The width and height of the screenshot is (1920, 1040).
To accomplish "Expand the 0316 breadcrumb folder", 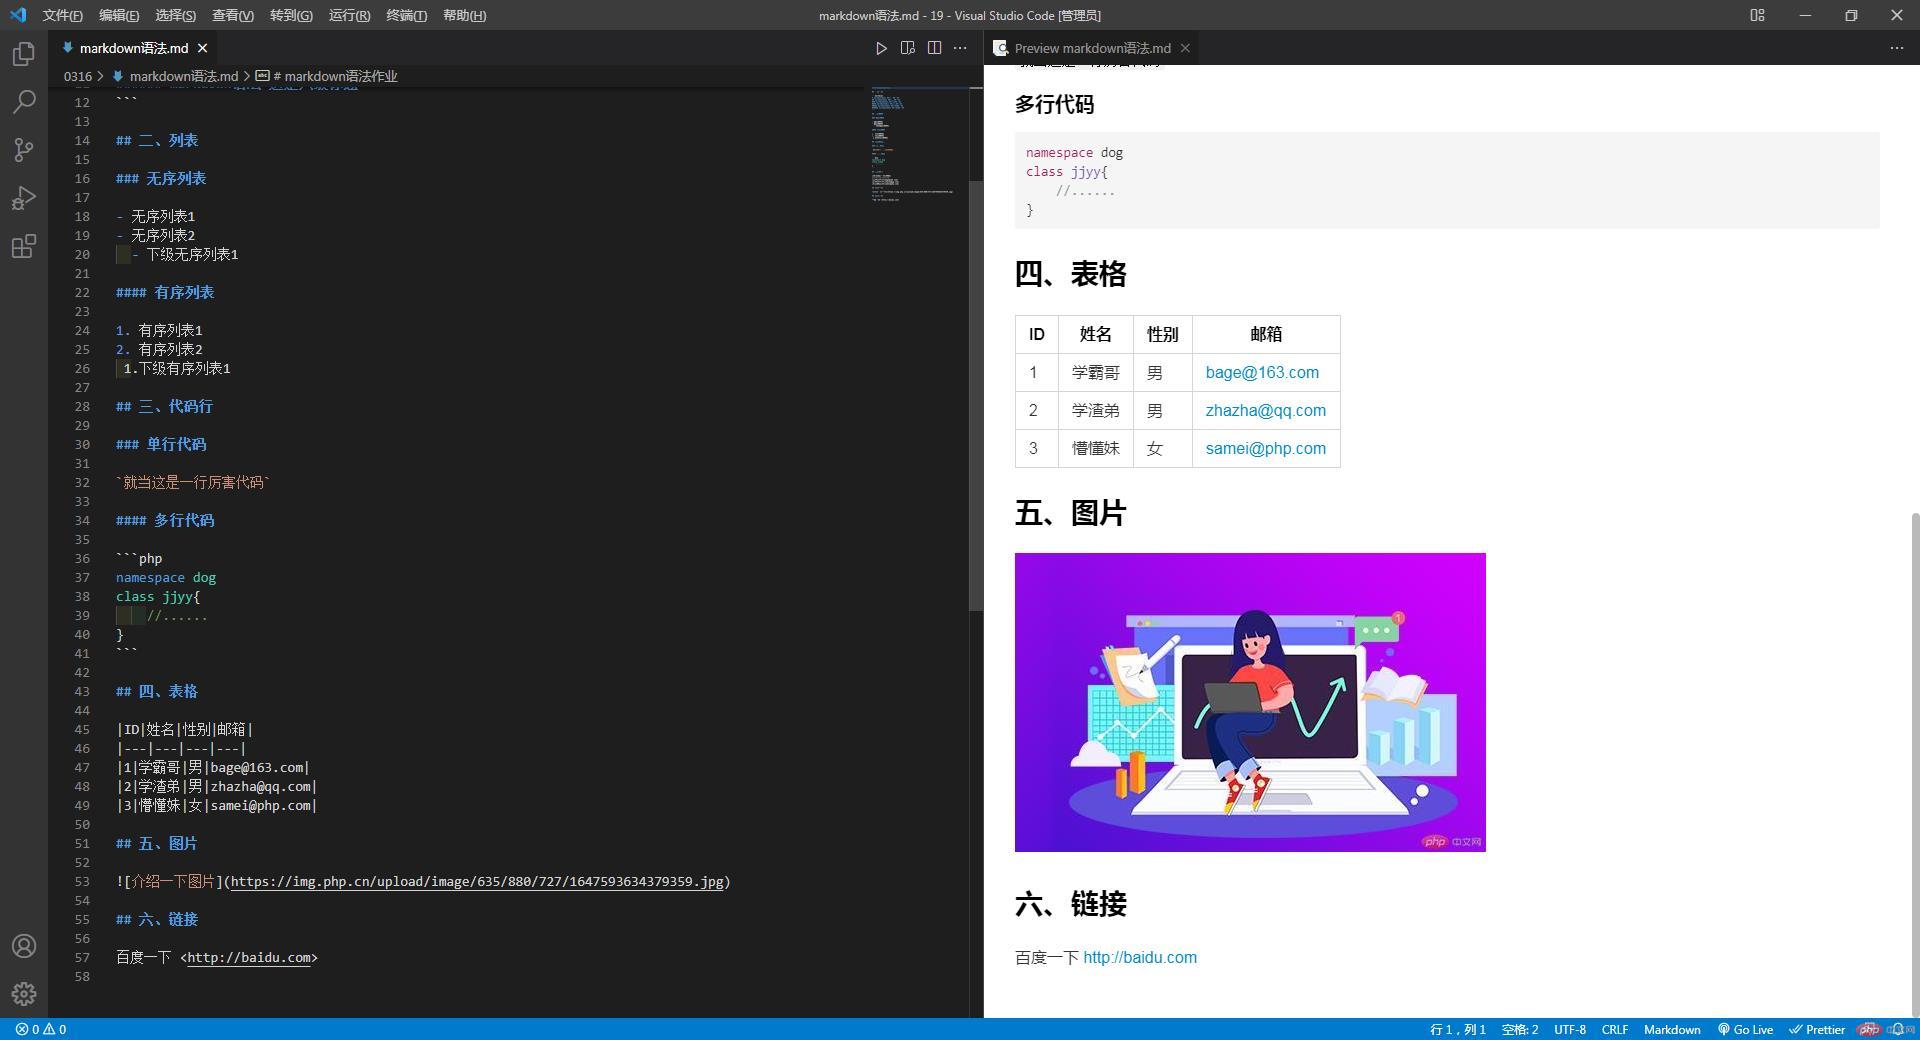I will [x=78, y=76].
